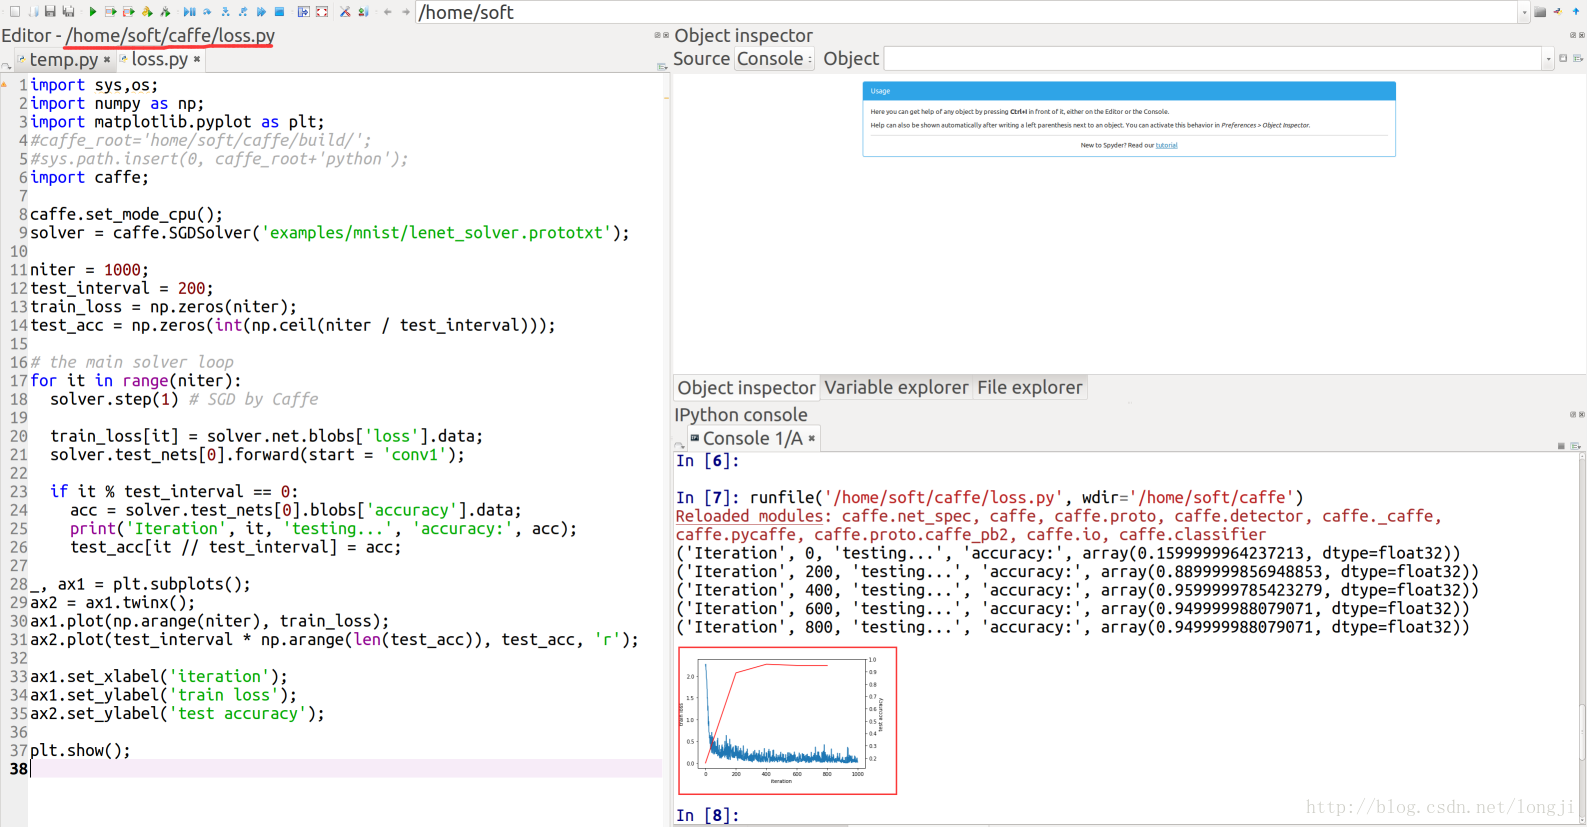The height and width of the screenshot is (827, 1587).
Task: Step into function in debugger
Action: coord(225,12)
